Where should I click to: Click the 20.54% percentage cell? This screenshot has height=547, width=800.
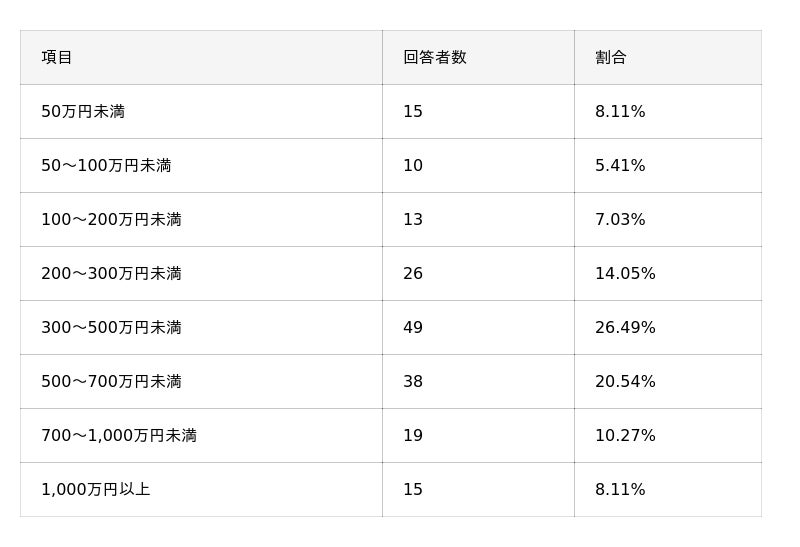pos(625,382)
